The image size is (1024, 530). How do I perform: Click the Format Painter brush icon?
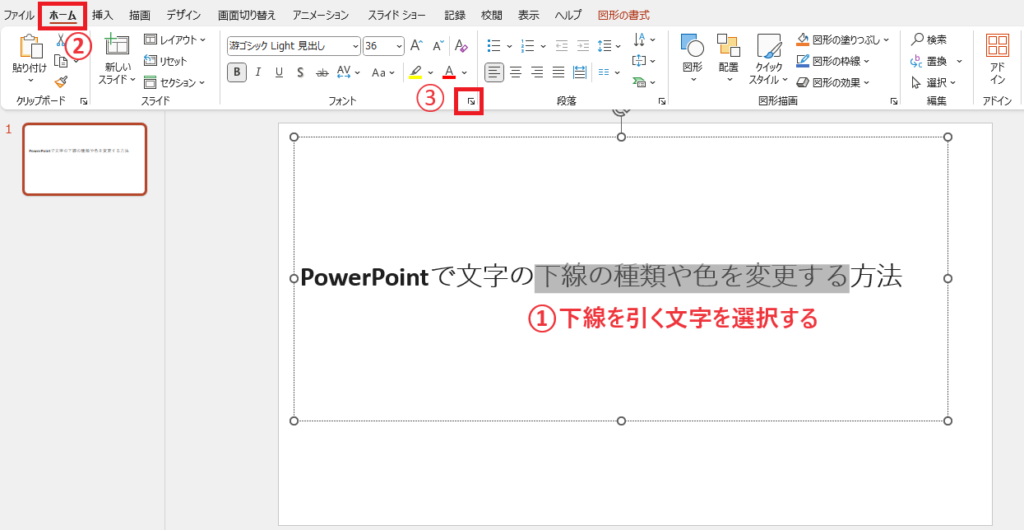(x=61, y=82)
